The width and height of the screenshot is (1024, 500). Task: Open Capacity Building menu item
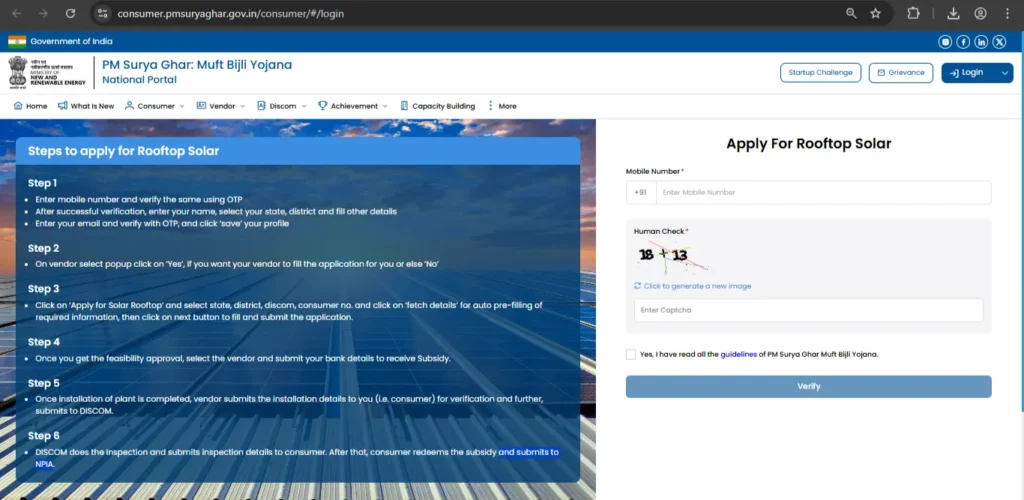[437, 106]
